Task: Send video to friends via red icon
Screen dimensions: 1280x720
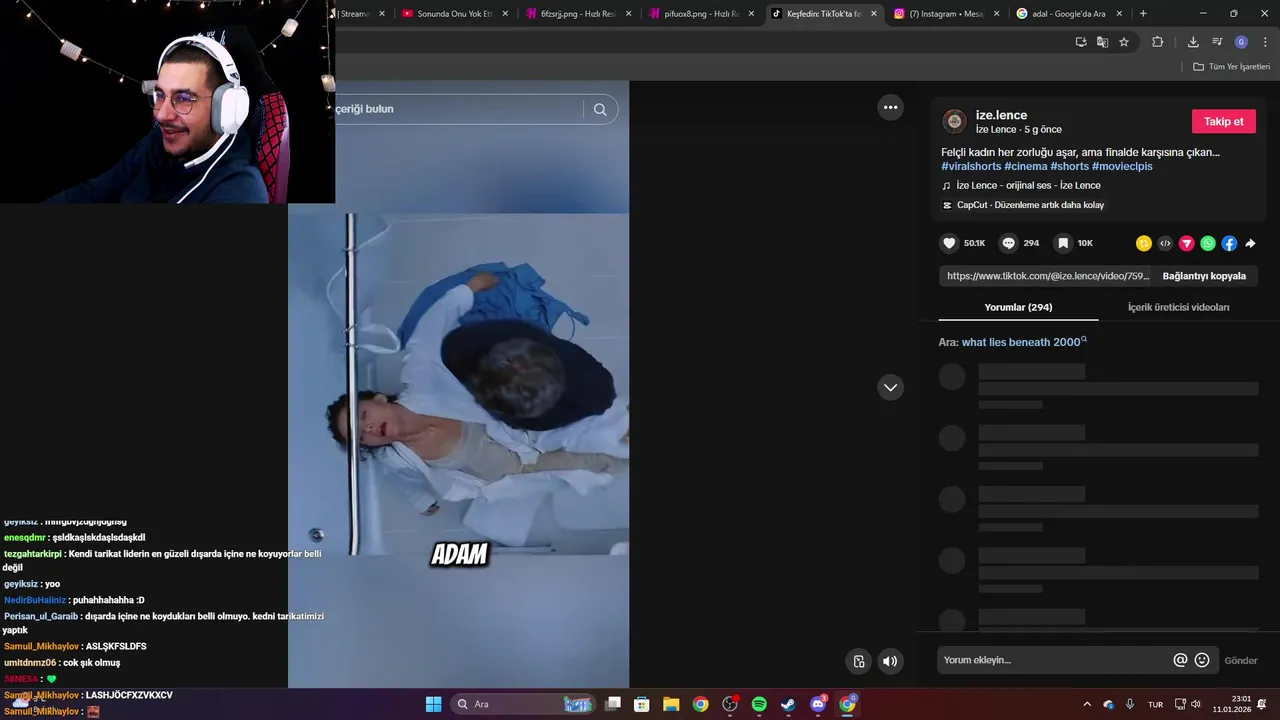Action: tap(1187, 243)
